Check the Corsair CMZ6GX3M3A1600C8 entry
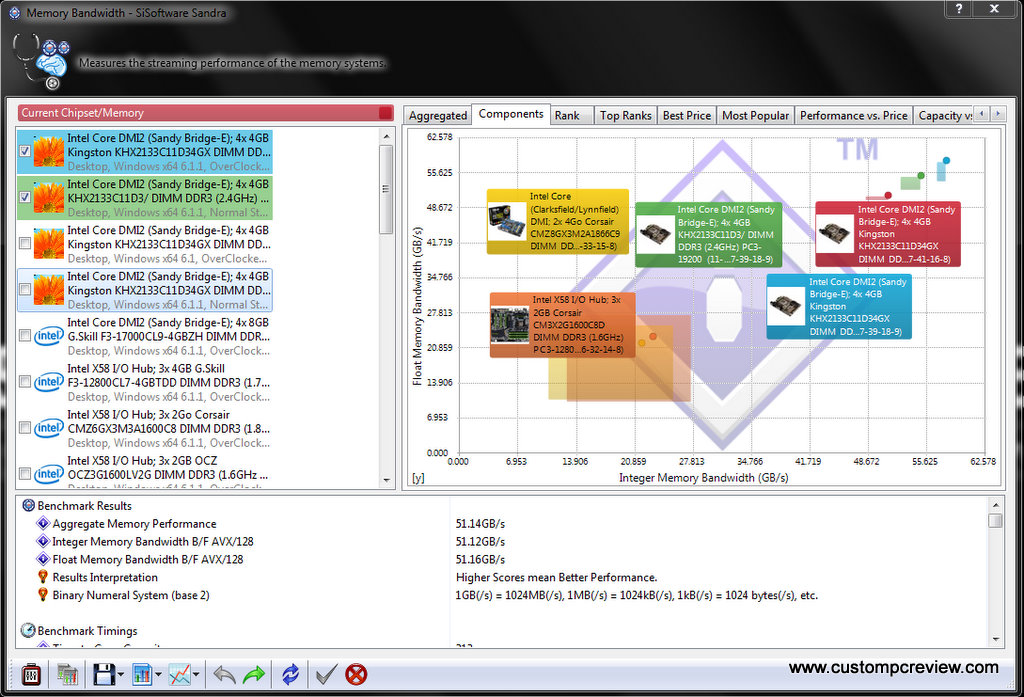The width and height of the screenshot is (1024, 697). pos(25,428)
